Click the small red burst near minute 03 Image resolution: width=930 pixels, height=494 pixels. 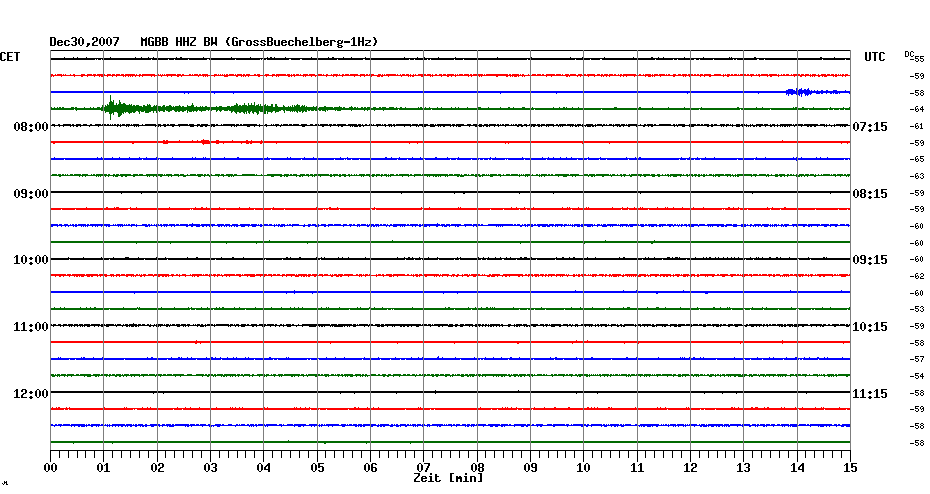[x=205, y=142]
